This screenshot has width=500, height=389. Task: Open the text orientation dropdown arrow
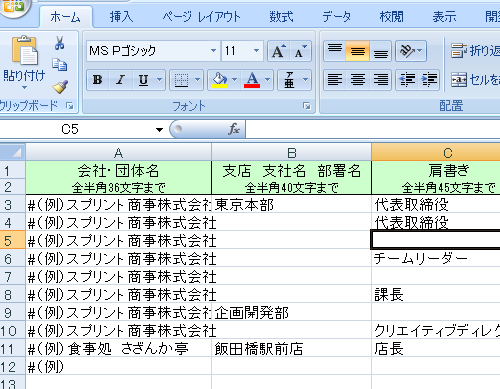pyautogui.click(x=420, y=51)
